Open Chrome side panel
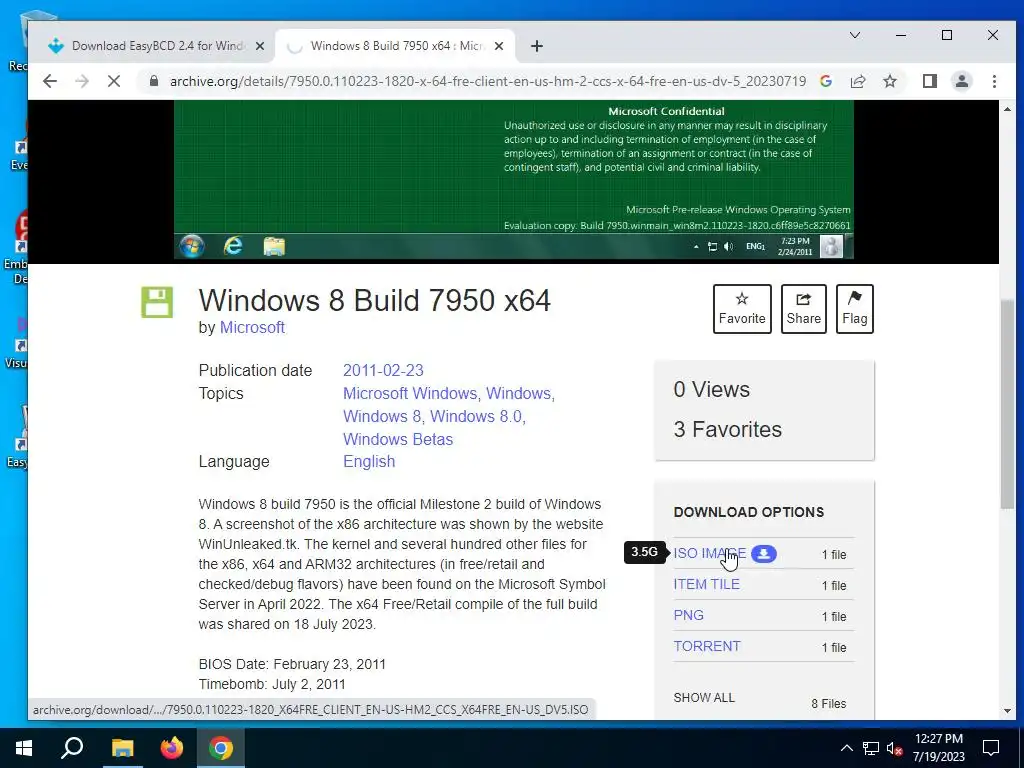This screenshot has width=1024, height=768. tap(929, 81)
